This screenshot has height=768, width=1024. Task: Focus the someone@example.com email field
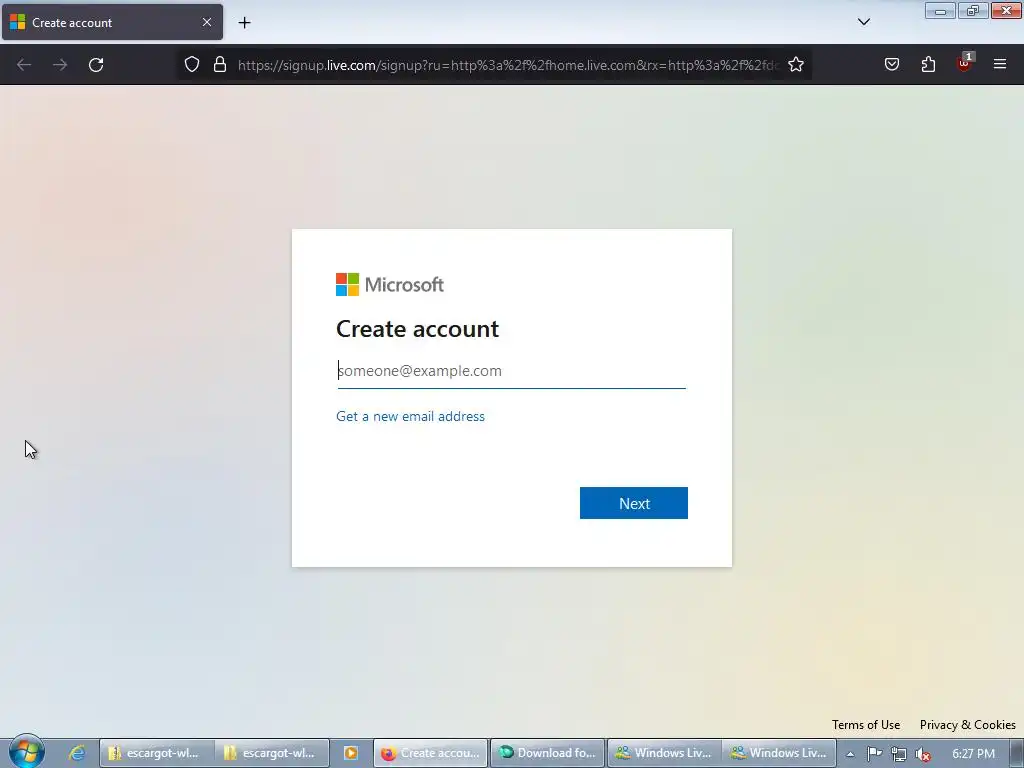point(511,371)
